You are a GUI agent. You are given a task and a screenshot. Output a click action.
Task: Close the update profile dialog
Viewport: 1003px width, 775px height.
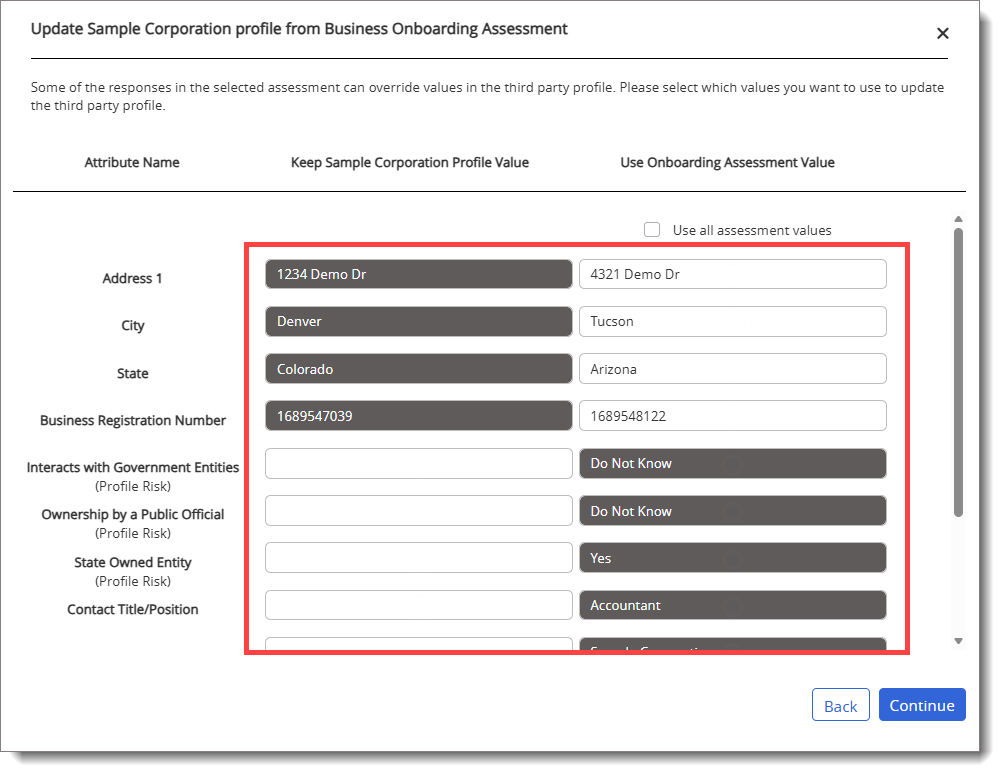942,34
